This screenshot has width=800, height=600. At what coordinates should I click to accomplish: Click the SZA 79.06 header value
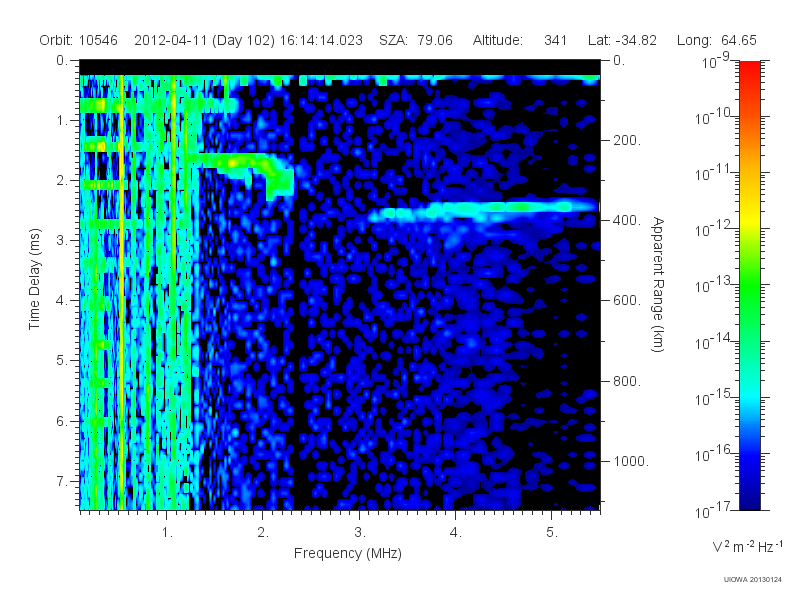(x=416, y=40)
